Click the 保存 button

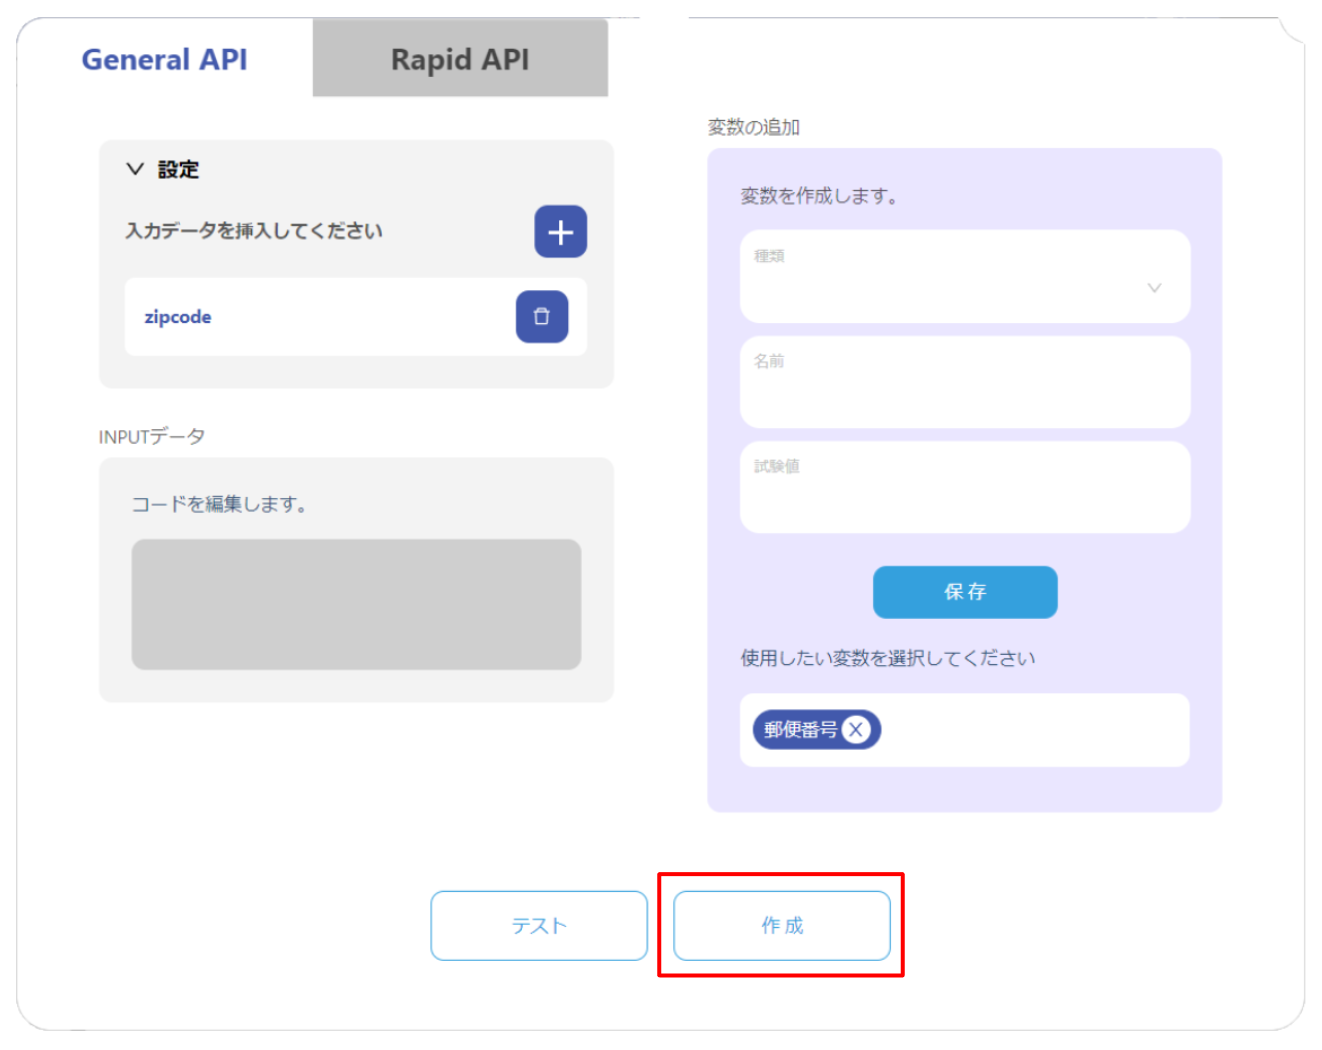click(x=965, y=592)
